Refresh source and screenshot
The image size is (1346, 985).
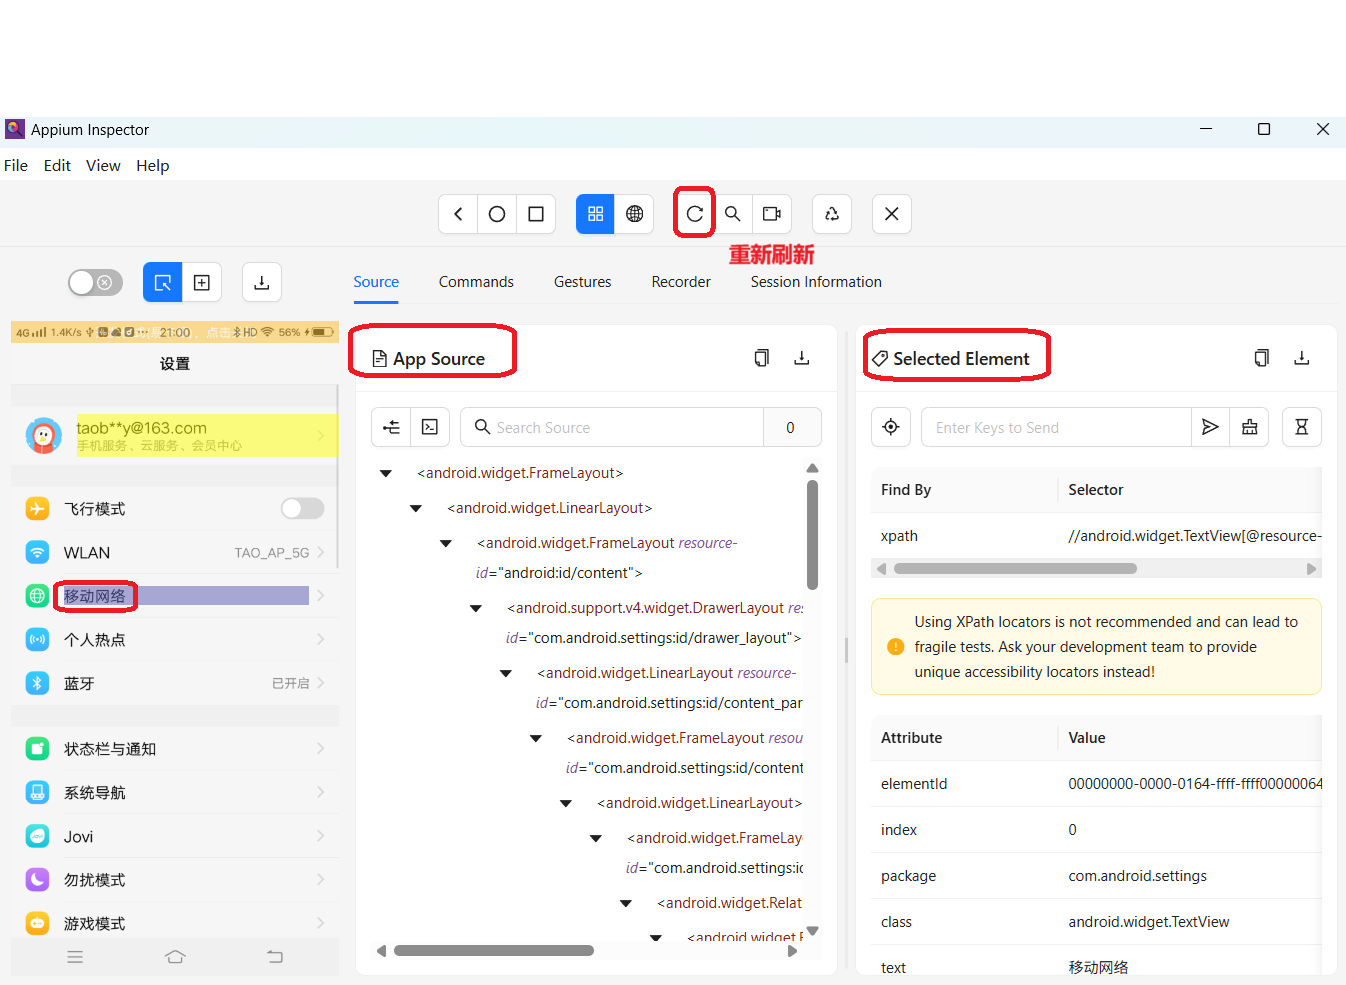(694, 214)
